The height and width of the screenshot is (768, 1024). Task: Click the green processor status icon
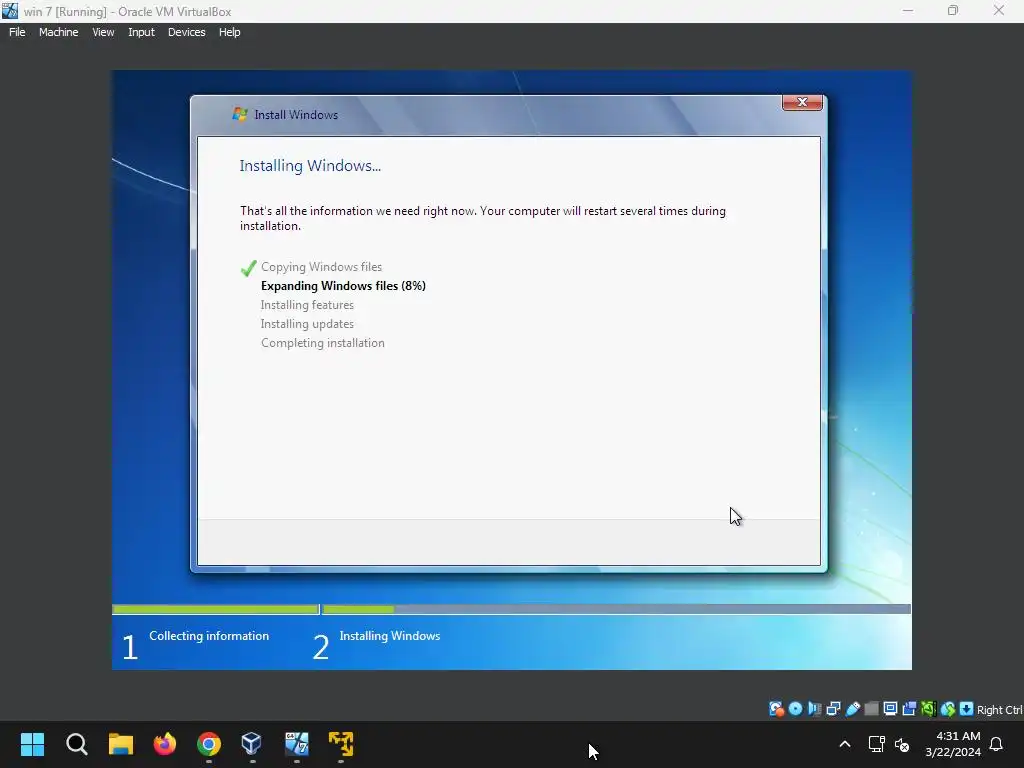(x=928, y=709)
